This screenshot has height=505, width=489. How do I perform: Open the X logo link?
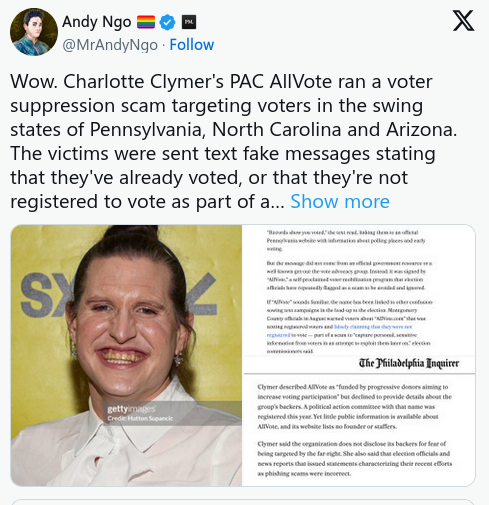[x=463, y=21]
